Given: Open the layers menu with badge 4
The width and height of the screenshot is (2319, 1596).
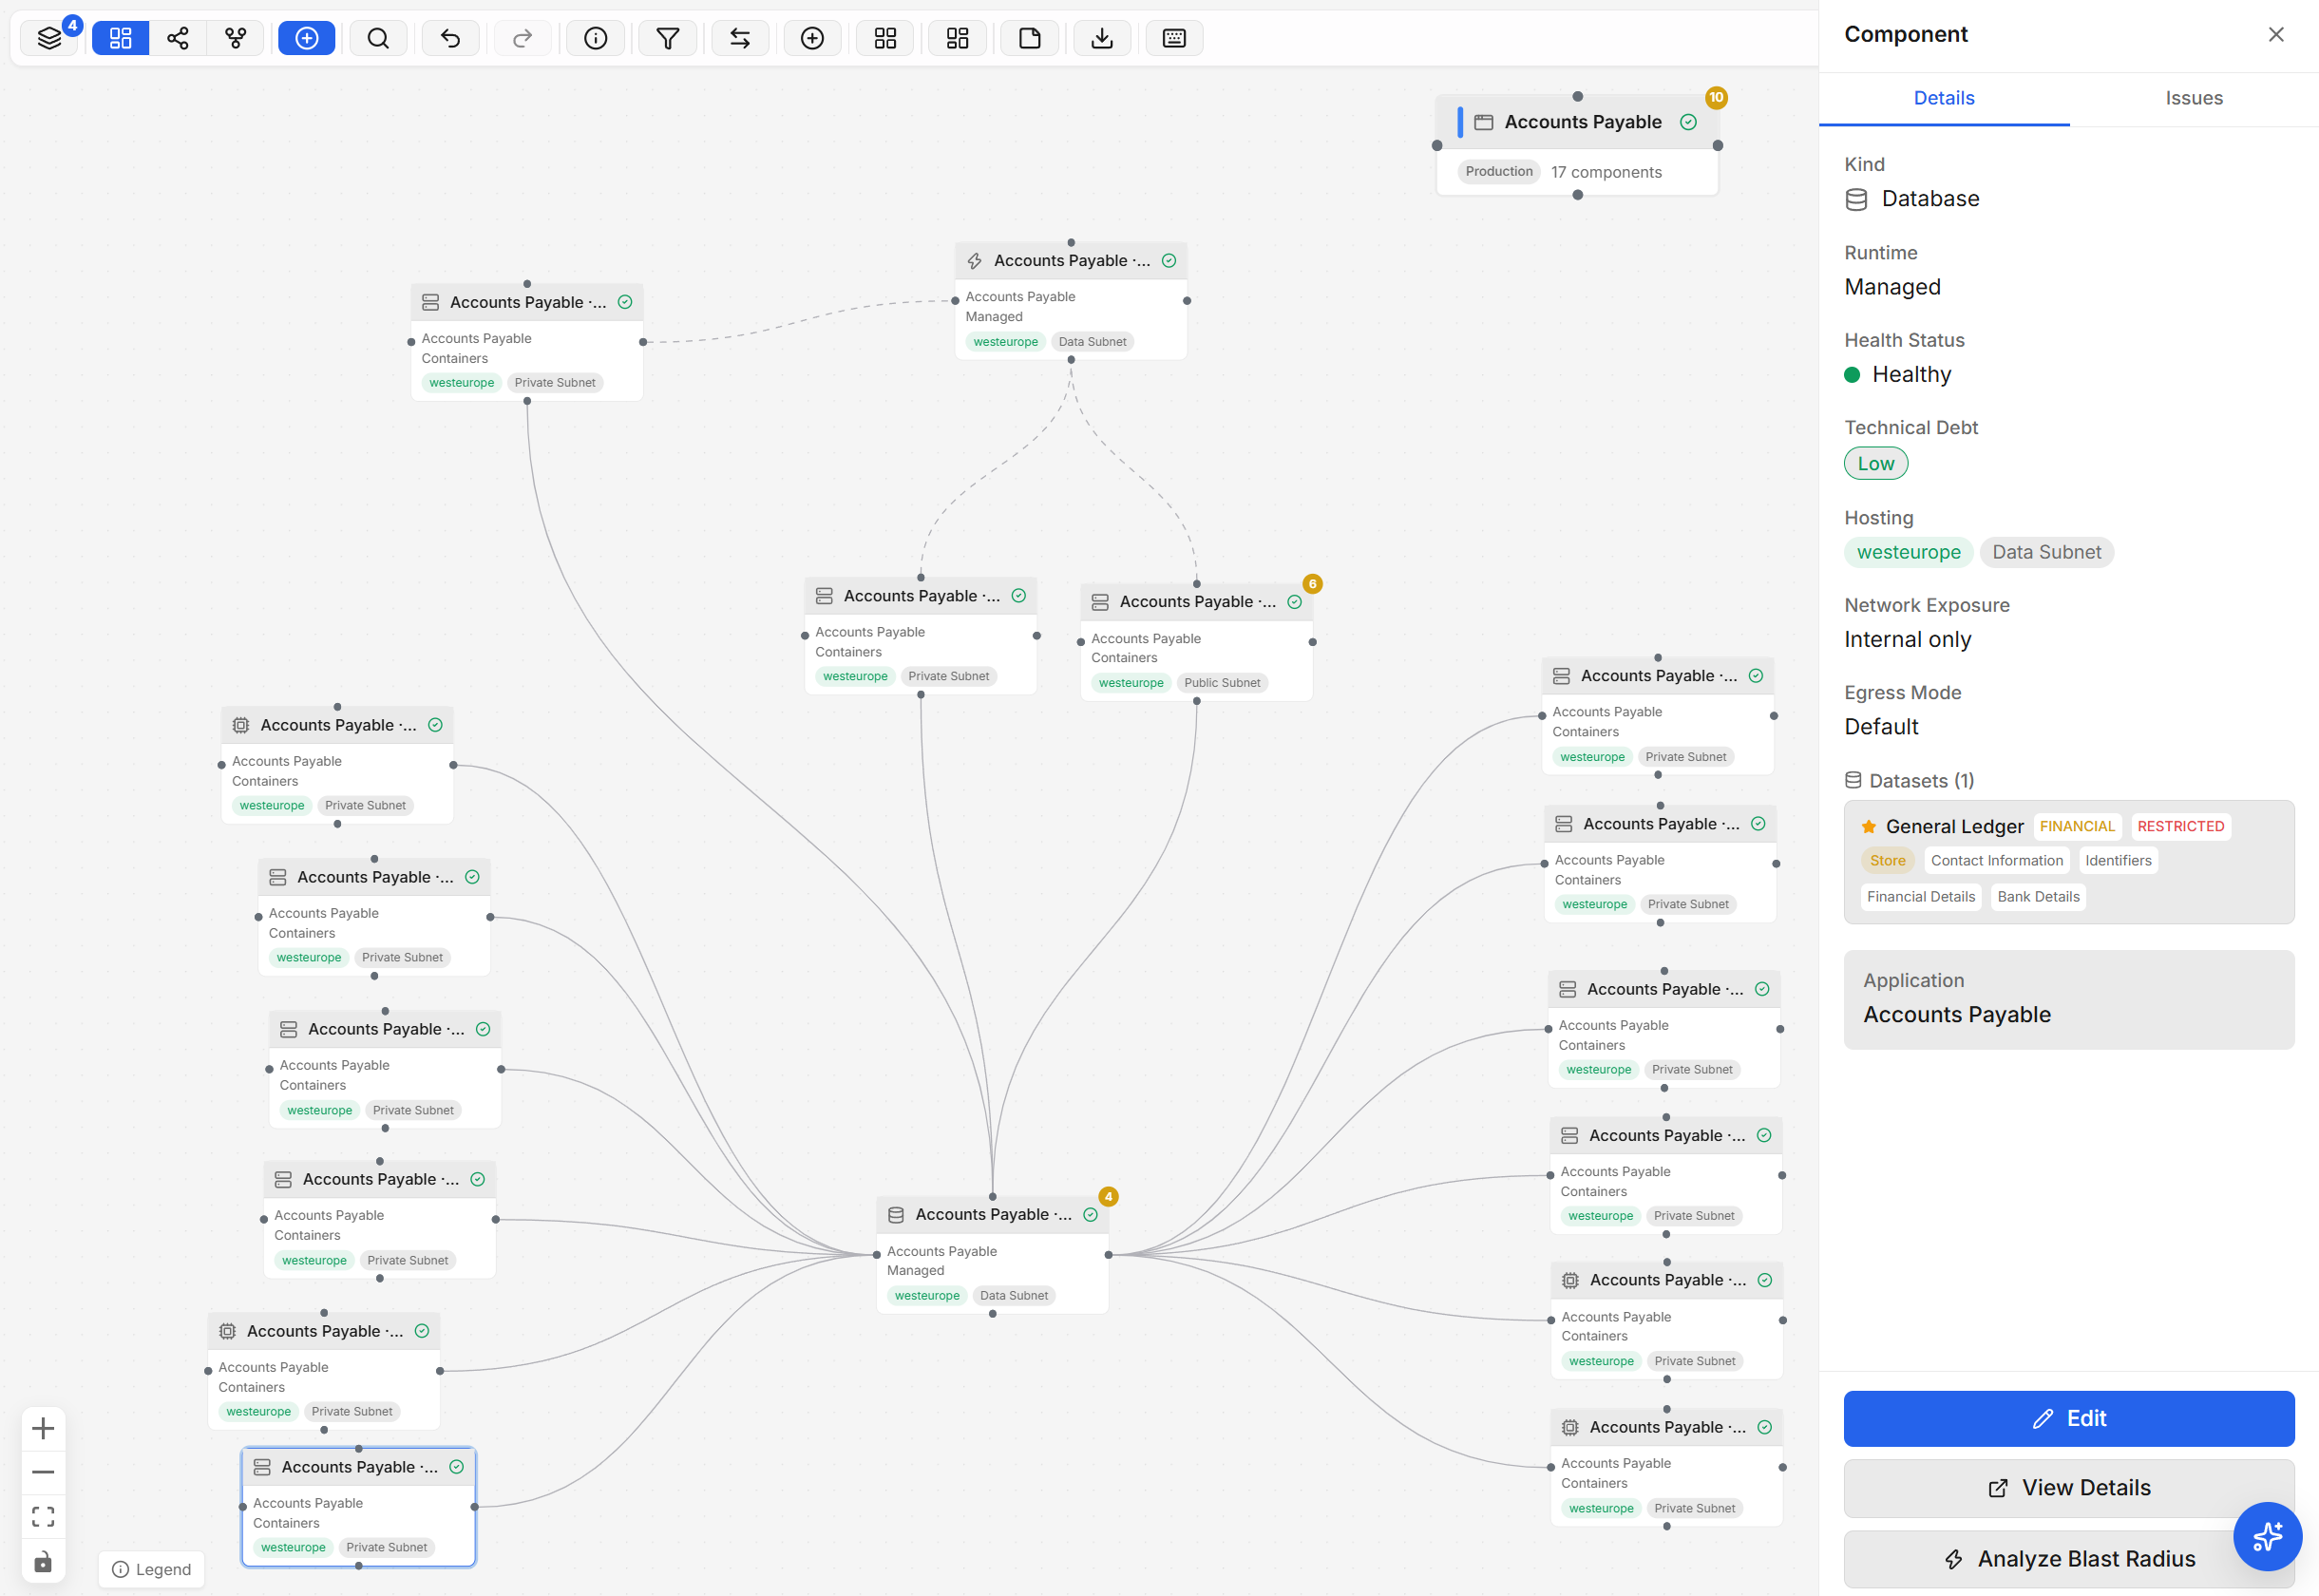Looking at the screenshot, I should pyautogui.click(x=49, y=38).
